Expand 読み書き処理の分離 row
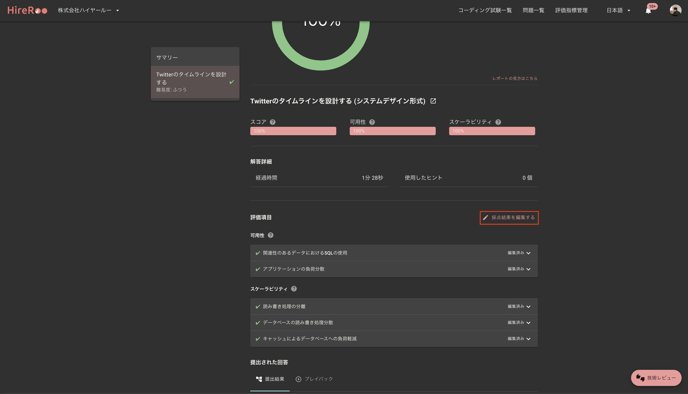The image size is (688, 394). [x=394, y=306]
